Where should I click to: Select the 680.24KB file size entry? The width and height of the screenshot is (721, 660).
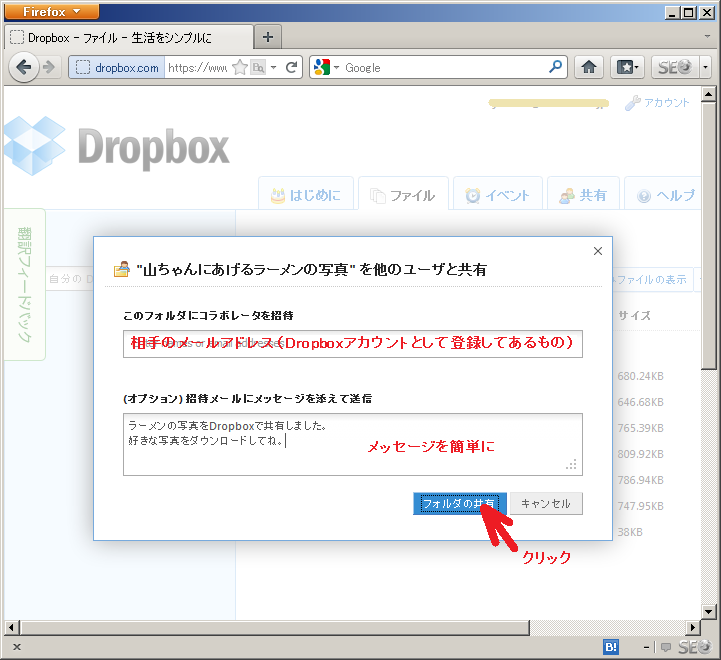pyautogui.click(x=641, y=376)
